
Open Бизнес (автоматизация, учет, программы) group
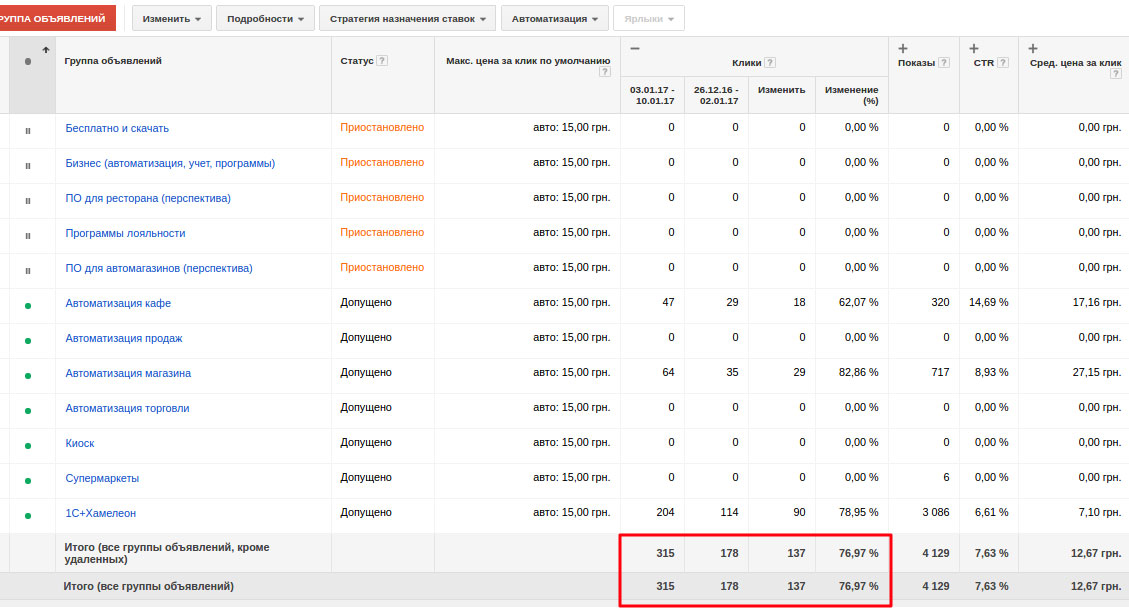[170, 163]
